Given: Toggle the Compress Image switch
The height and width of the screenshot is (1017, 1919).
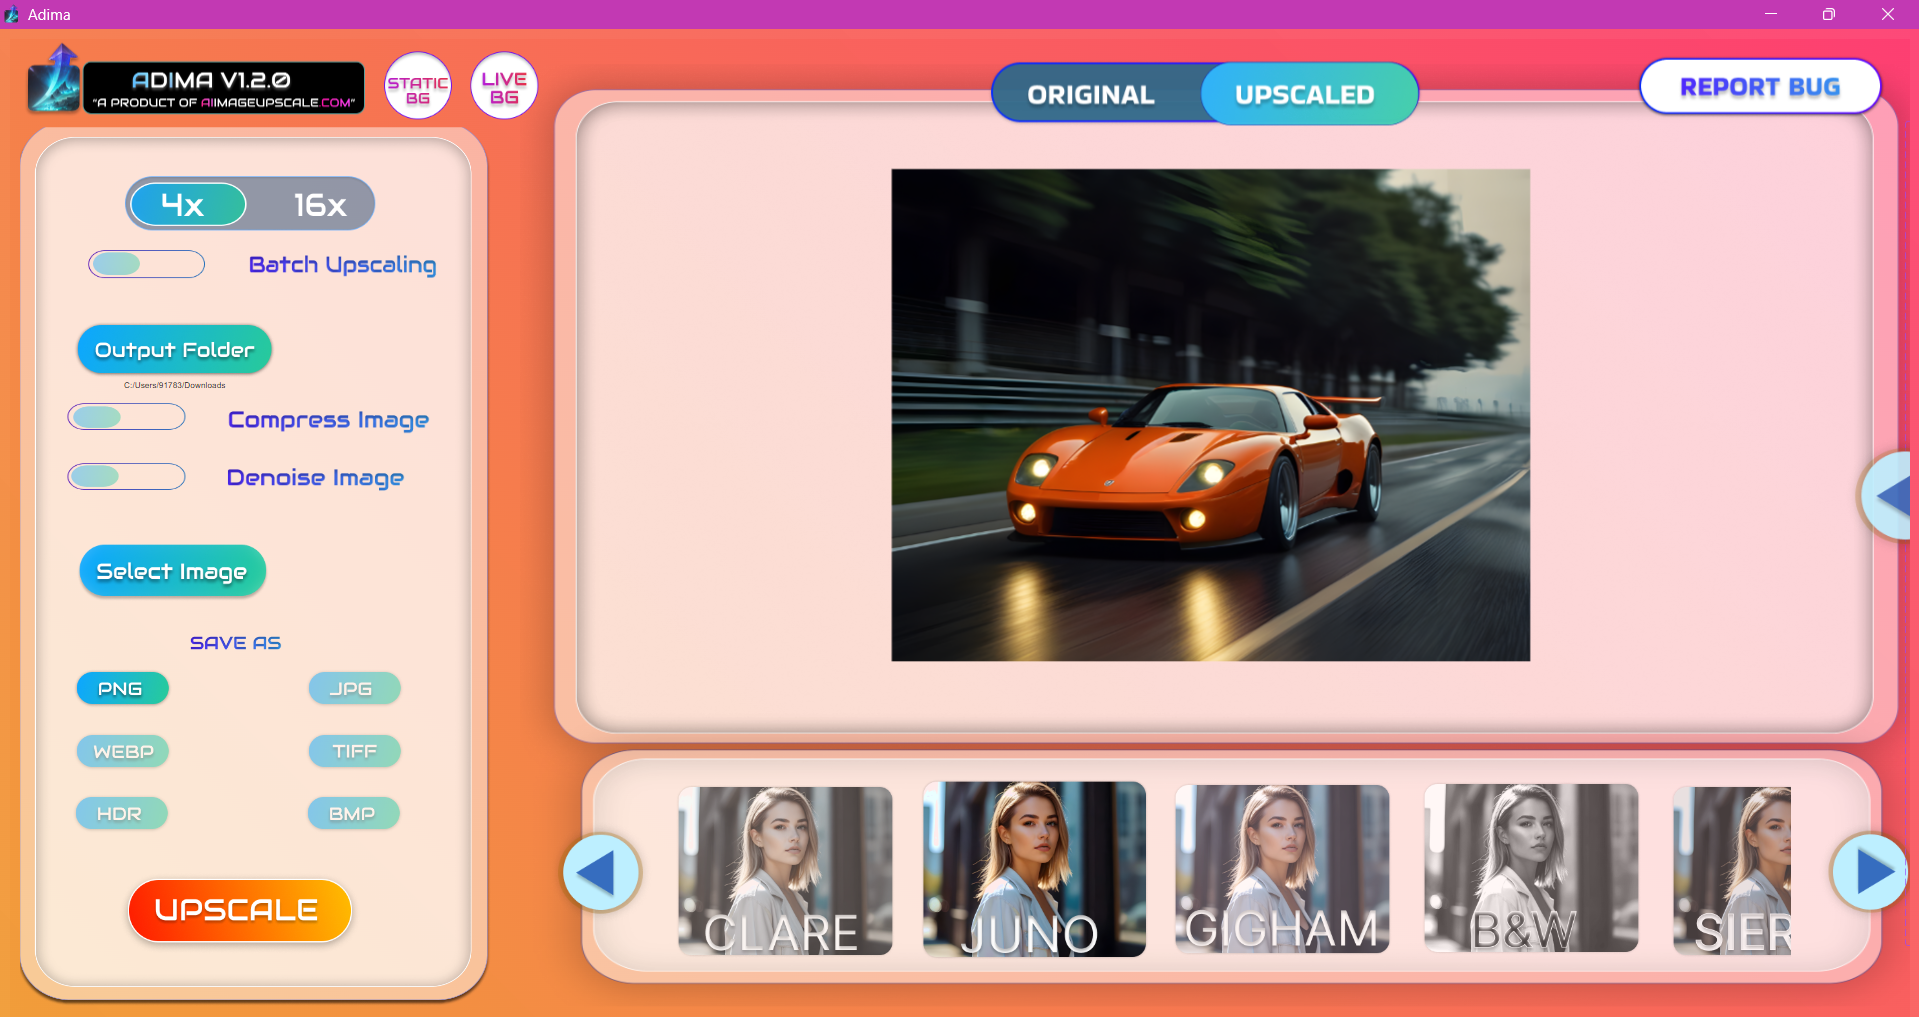Looking at the screenshot, I should 126,417.
